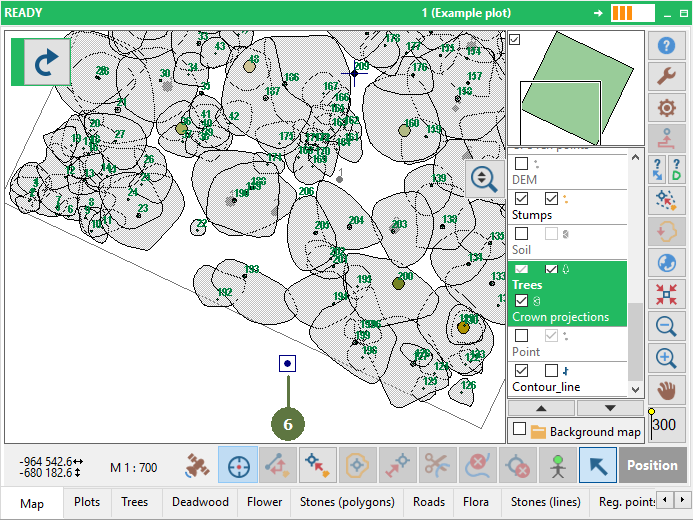
Task: Click the yellow-knob slider next to 300
Action: [651, 424]
